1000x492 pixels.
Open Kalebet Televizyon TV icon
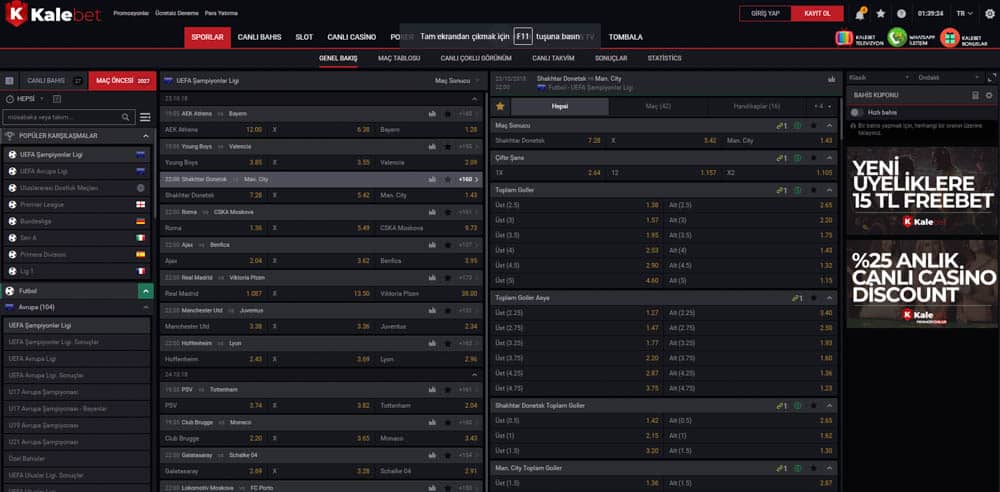(844, 38)
